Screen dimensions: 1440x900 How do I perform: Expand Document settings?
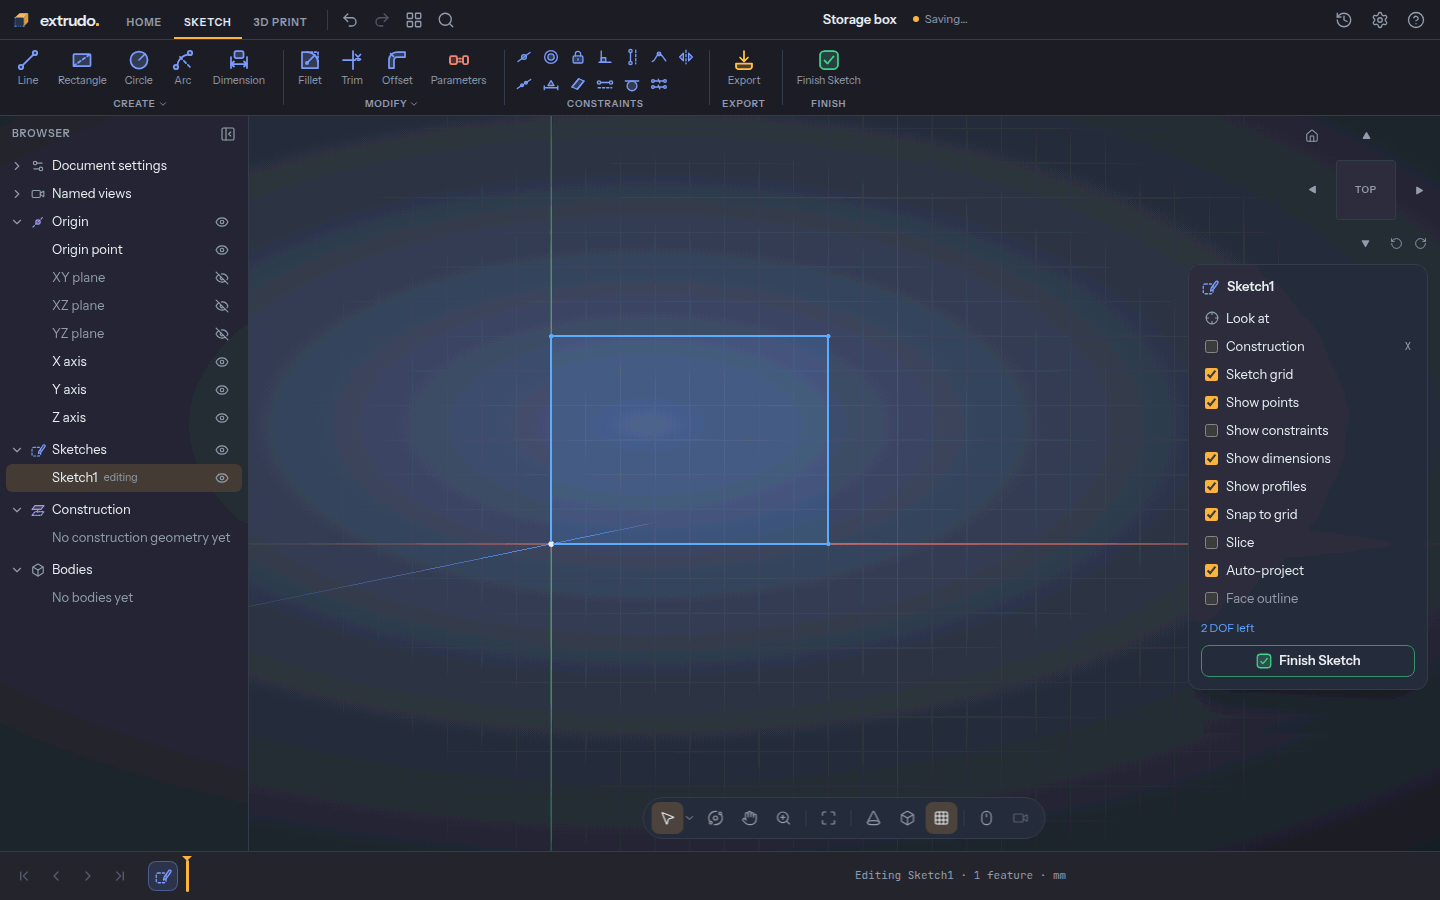point(17,166)
